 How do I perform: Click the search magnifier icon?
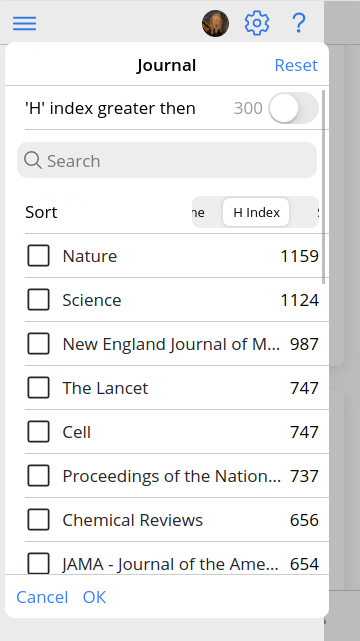point(33,160)
